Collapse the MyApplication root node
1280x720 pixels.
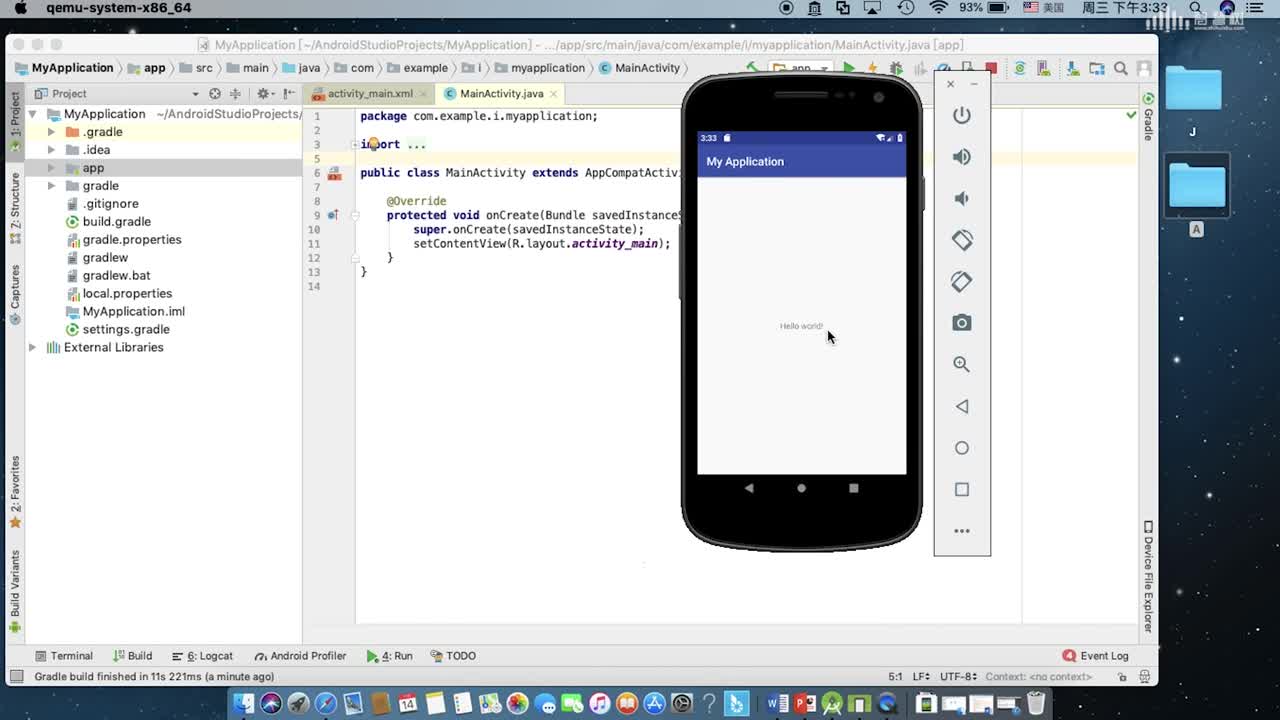pyautogui.click(x=33, y=114)
